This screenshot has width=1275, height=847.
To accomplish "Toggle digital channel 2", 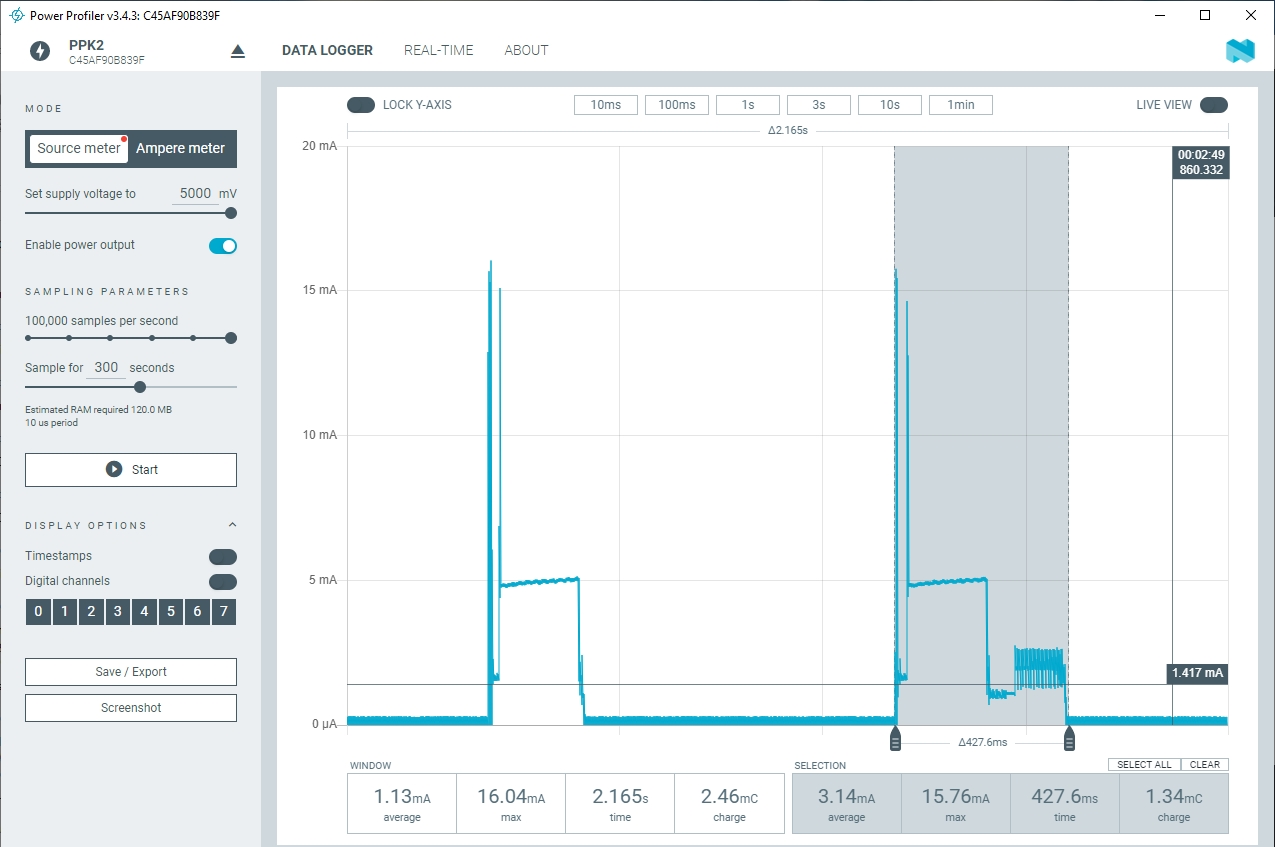I will (x=91, y=612).
